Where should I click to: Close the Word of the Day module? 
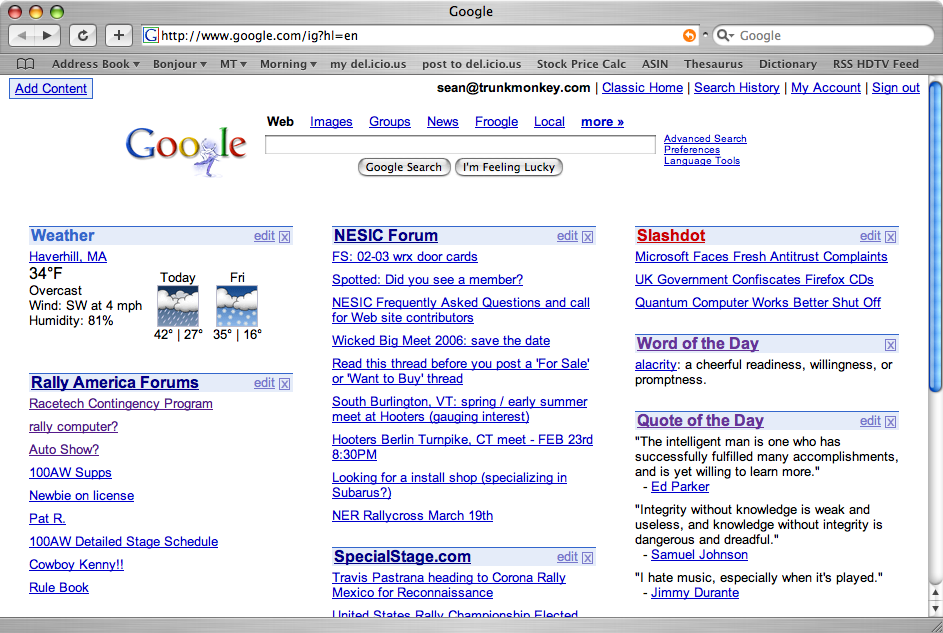coord(891,345)
